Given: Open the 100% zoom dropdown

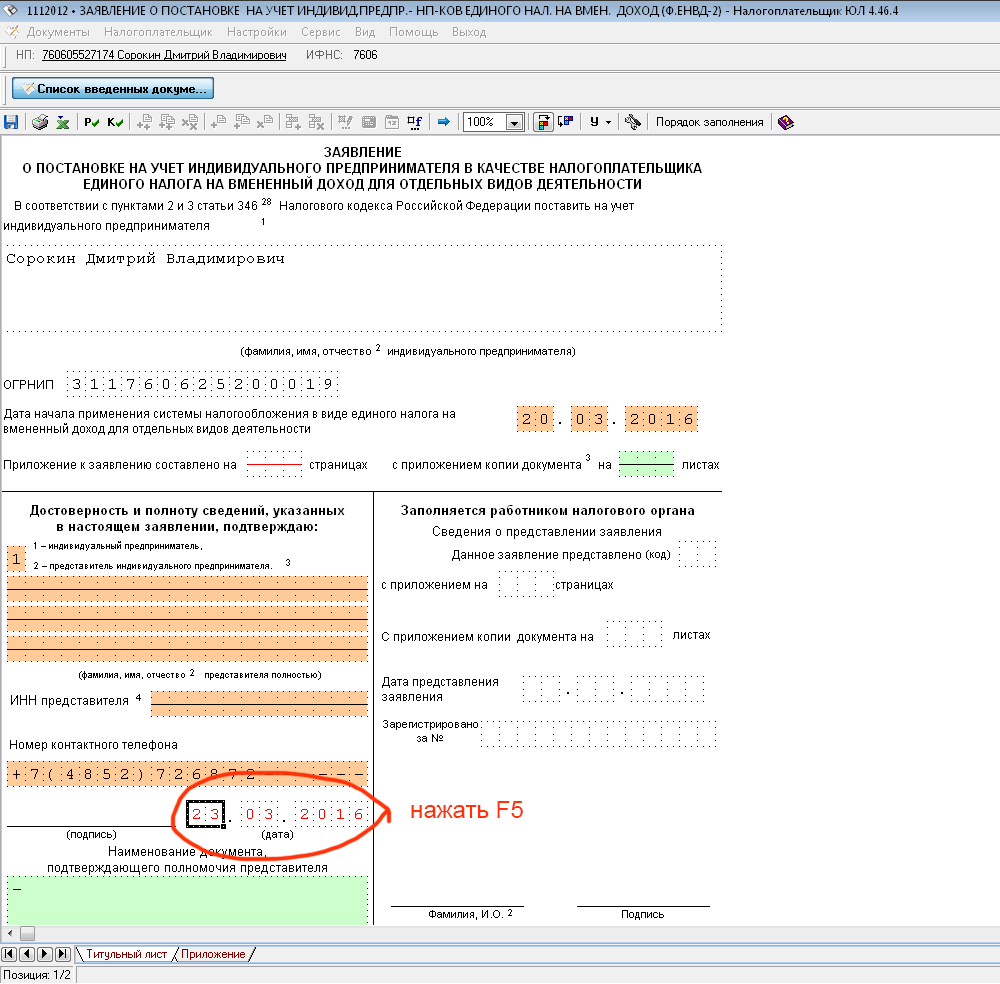Looking at the screenshot, I should [x=515, y=122].
